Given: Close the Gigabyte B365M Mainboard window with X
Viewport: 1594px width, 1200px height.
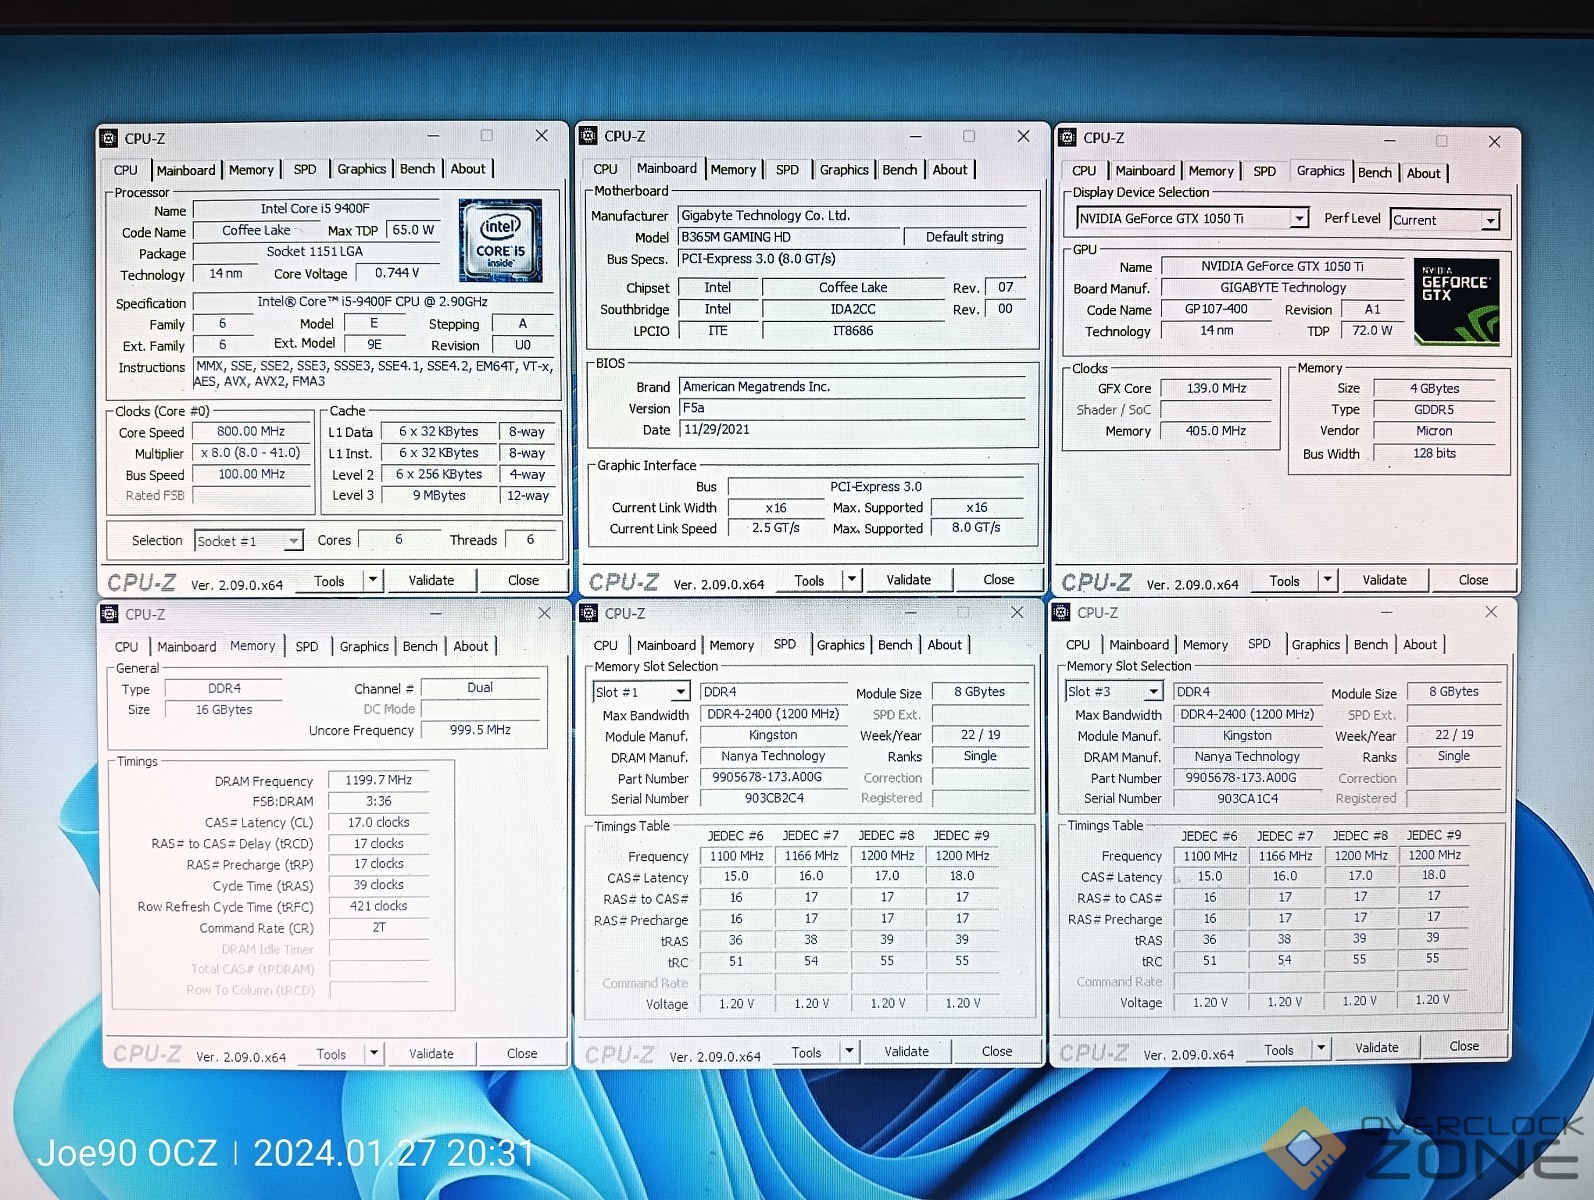Looking at the screenshot, I should coord(1023,136).
